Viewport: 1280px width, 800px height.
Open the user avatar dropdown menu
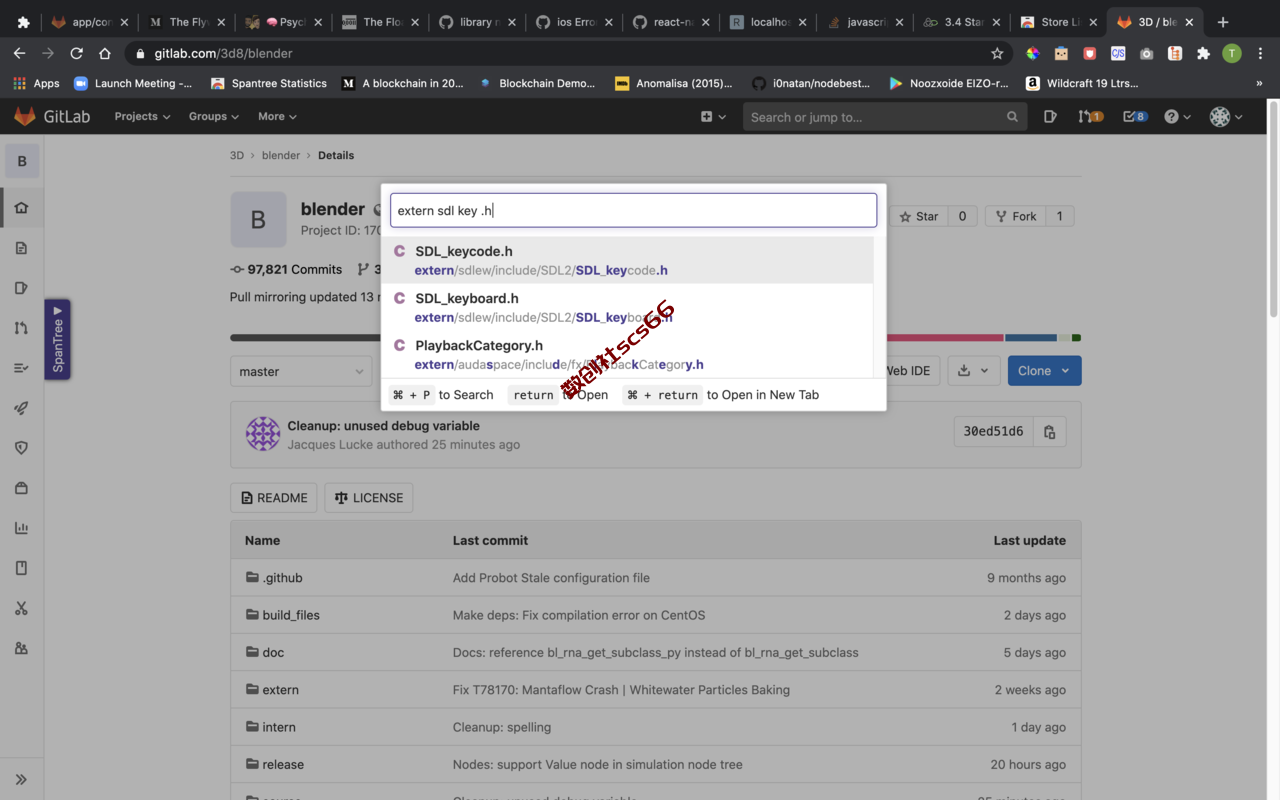1226,117
